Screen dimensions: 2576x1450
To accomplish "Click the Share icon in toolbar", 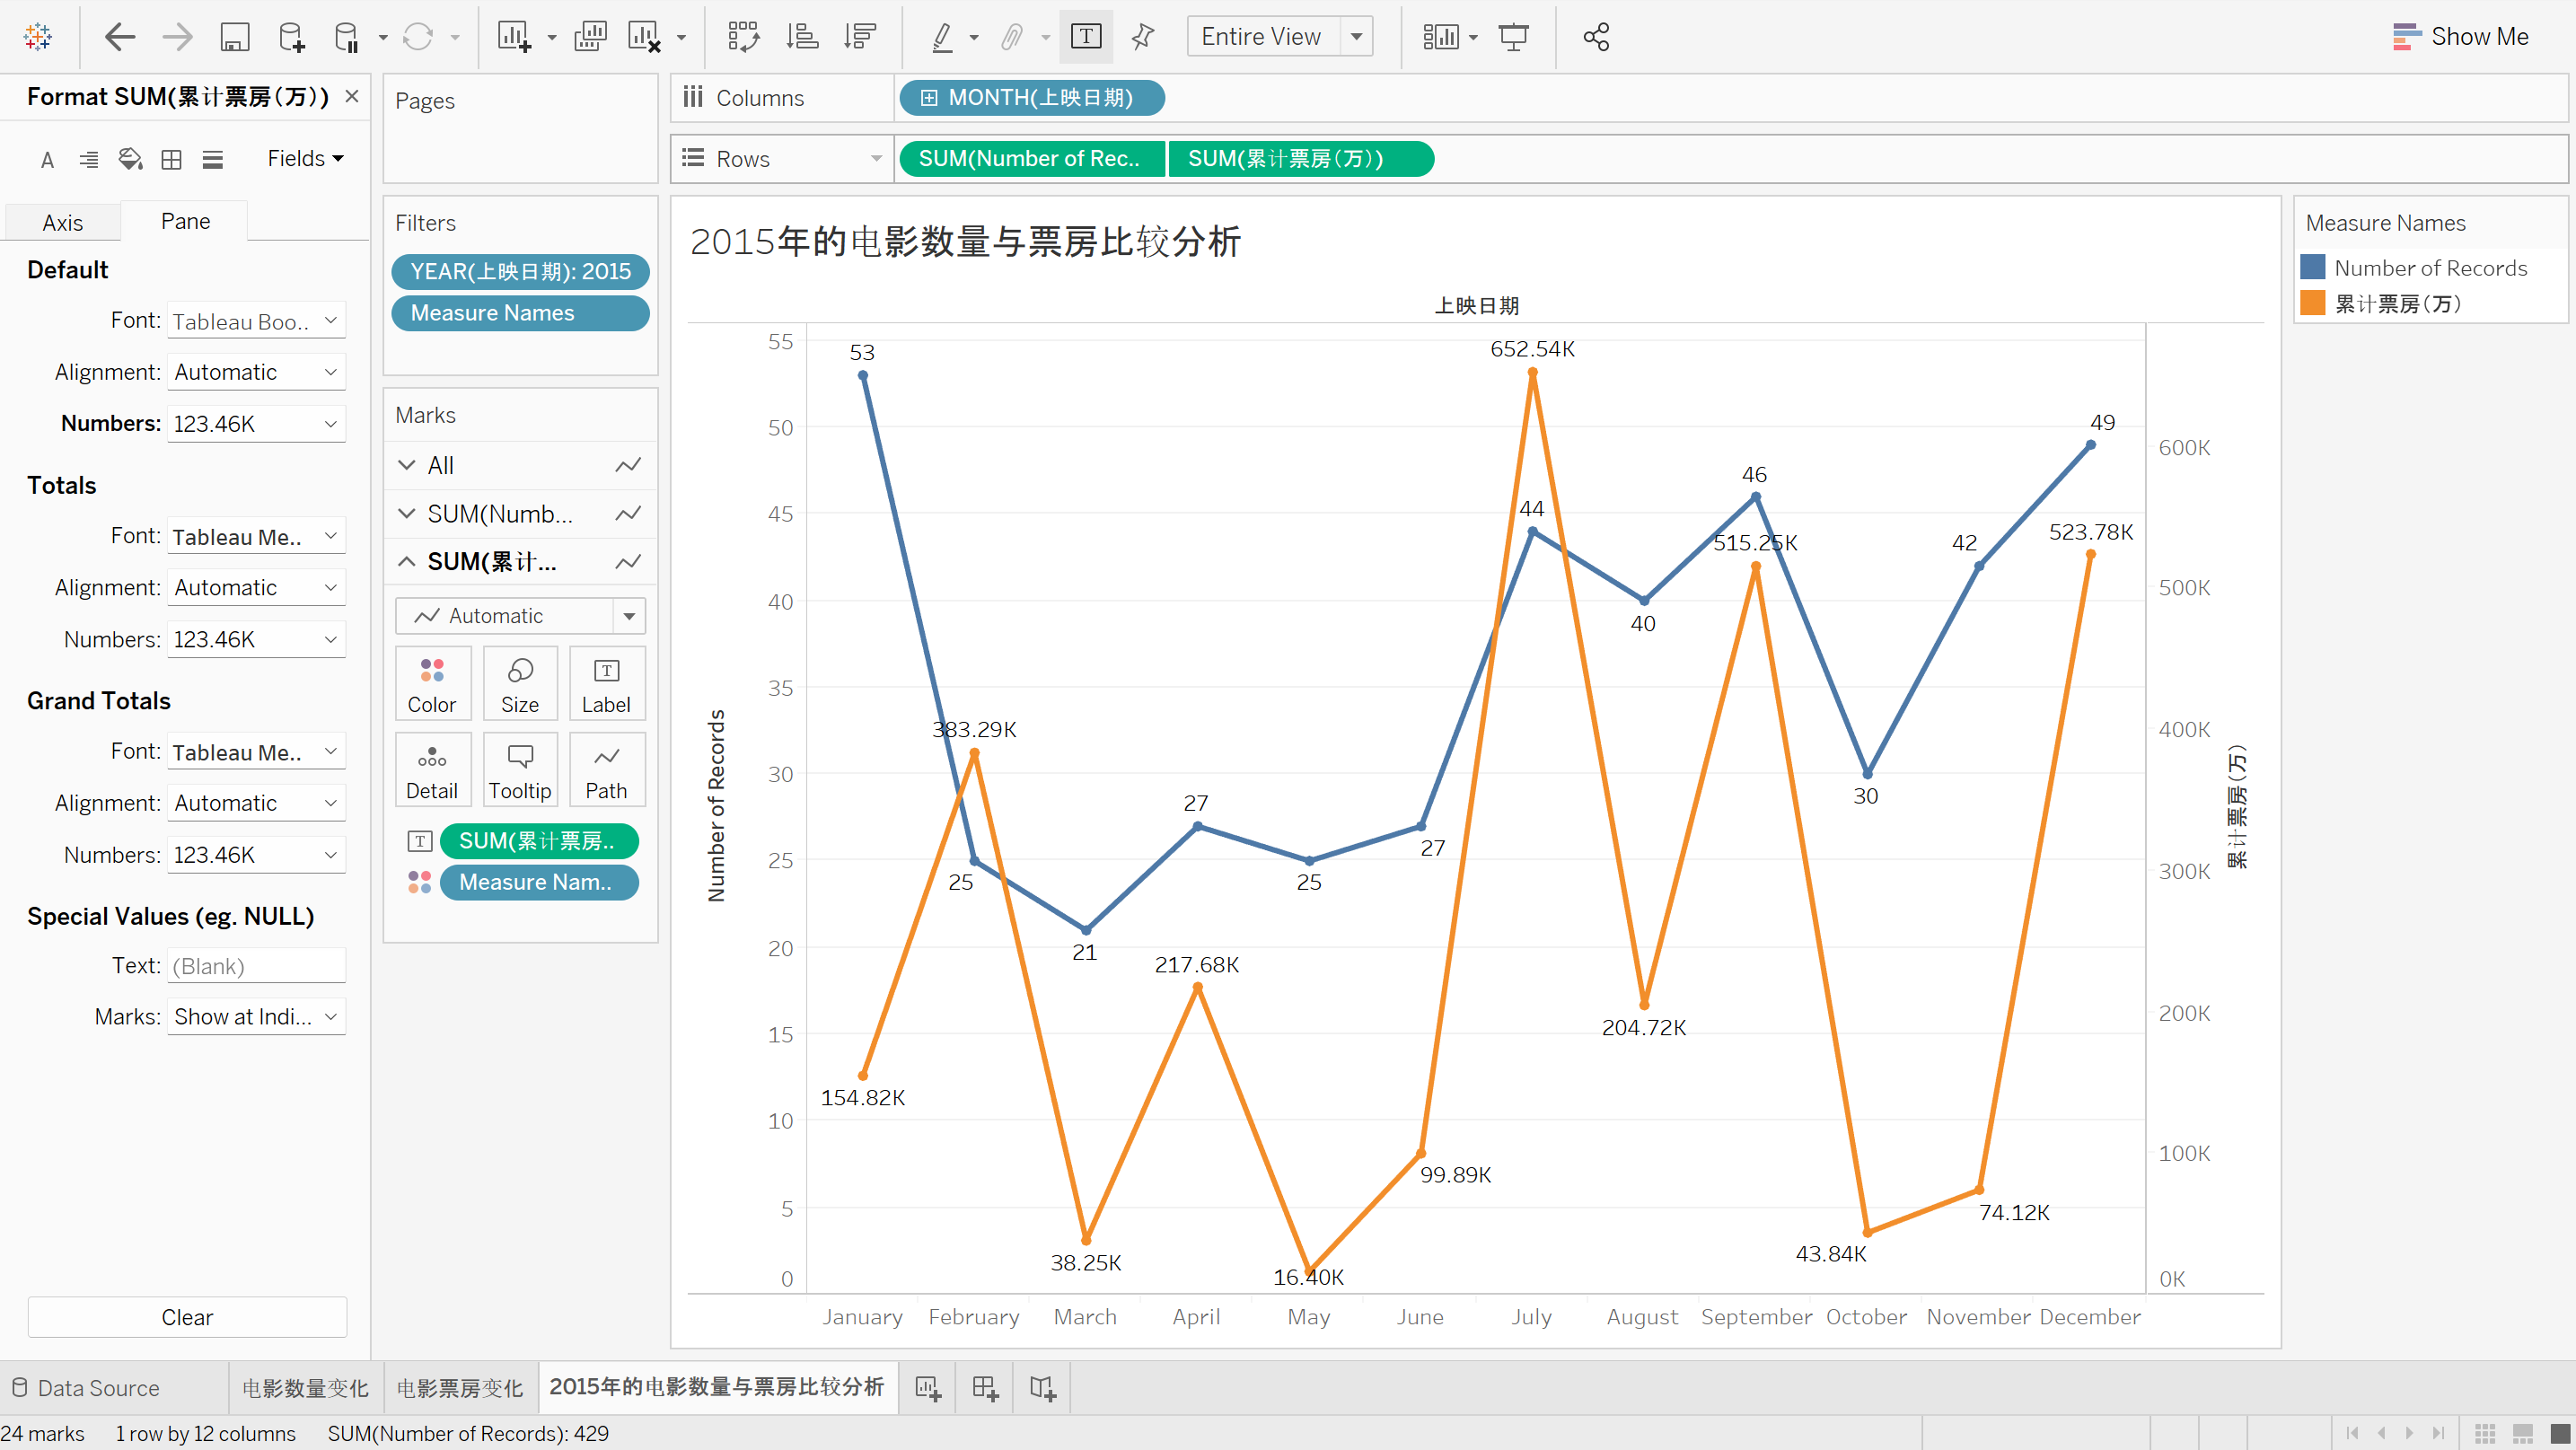I will [1596, 37].
